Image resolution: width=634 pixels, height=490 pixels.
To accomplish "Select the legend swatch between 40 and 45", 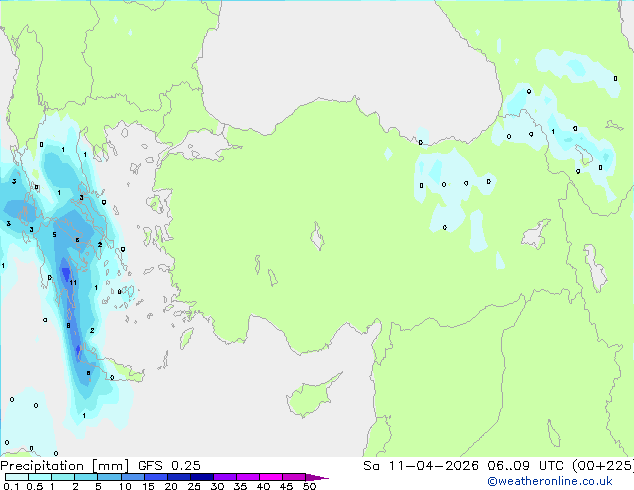I will [x=271, y=477].
